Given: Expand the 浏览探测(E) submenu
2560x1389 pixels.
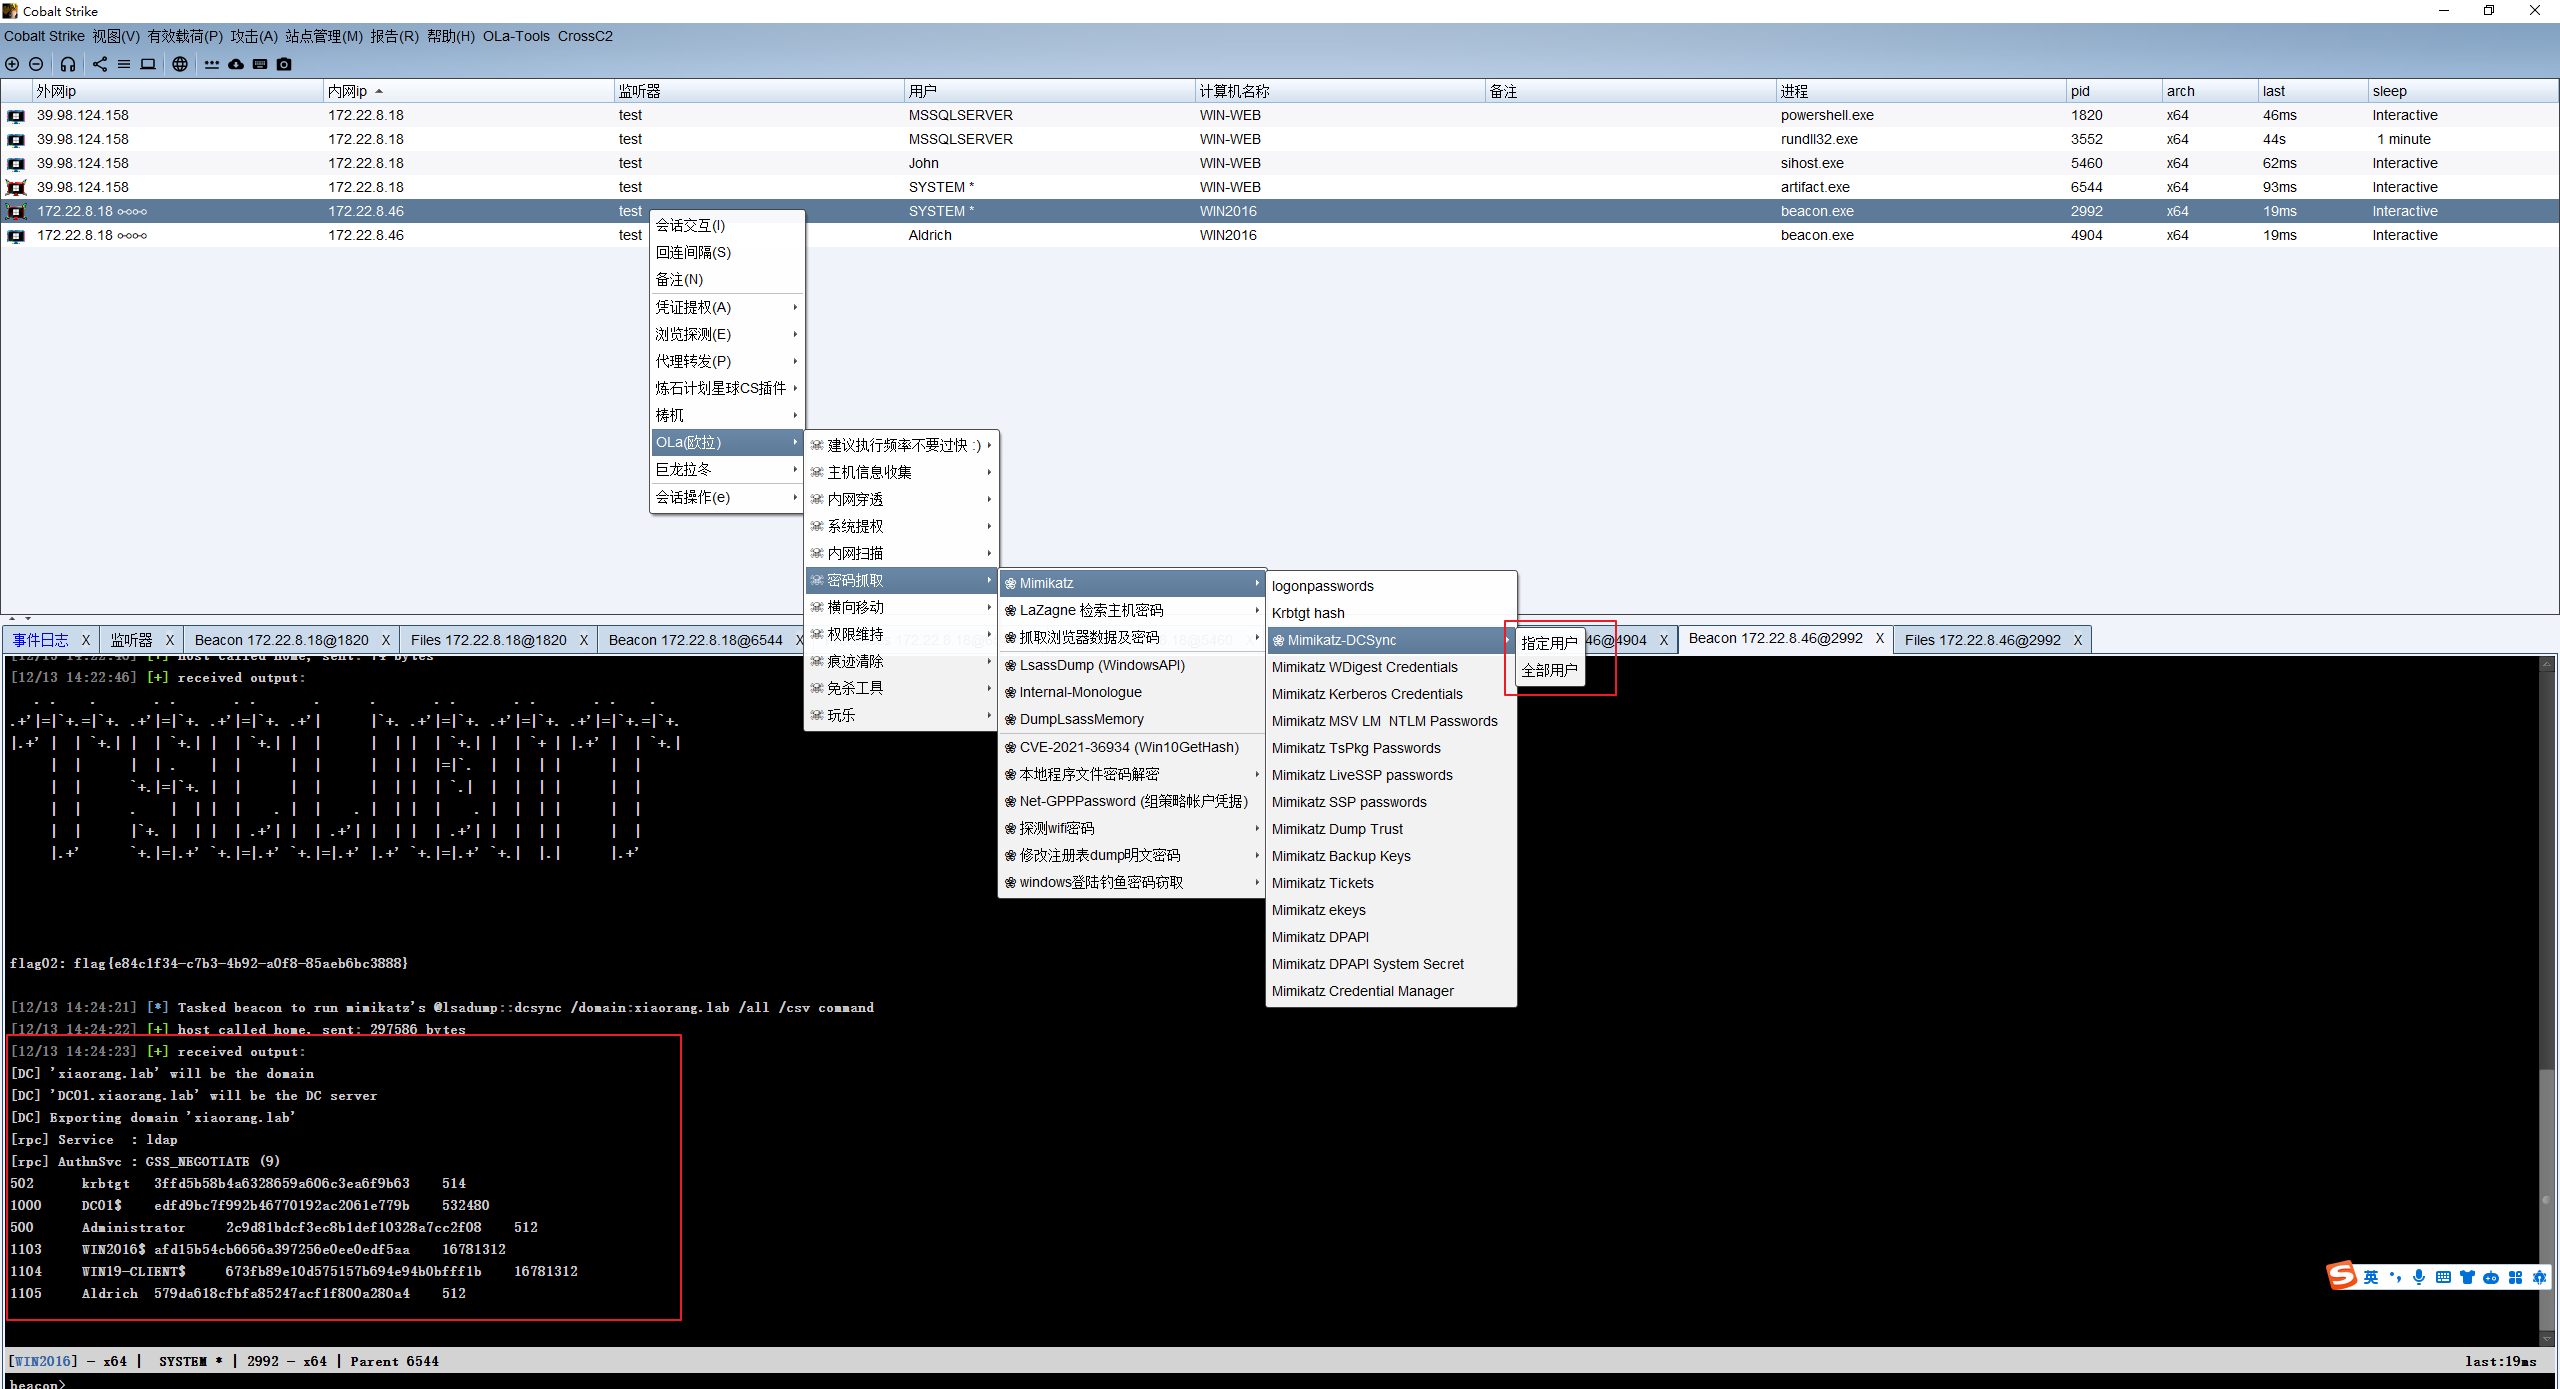Looking at the screenshot, I should 727,334.
